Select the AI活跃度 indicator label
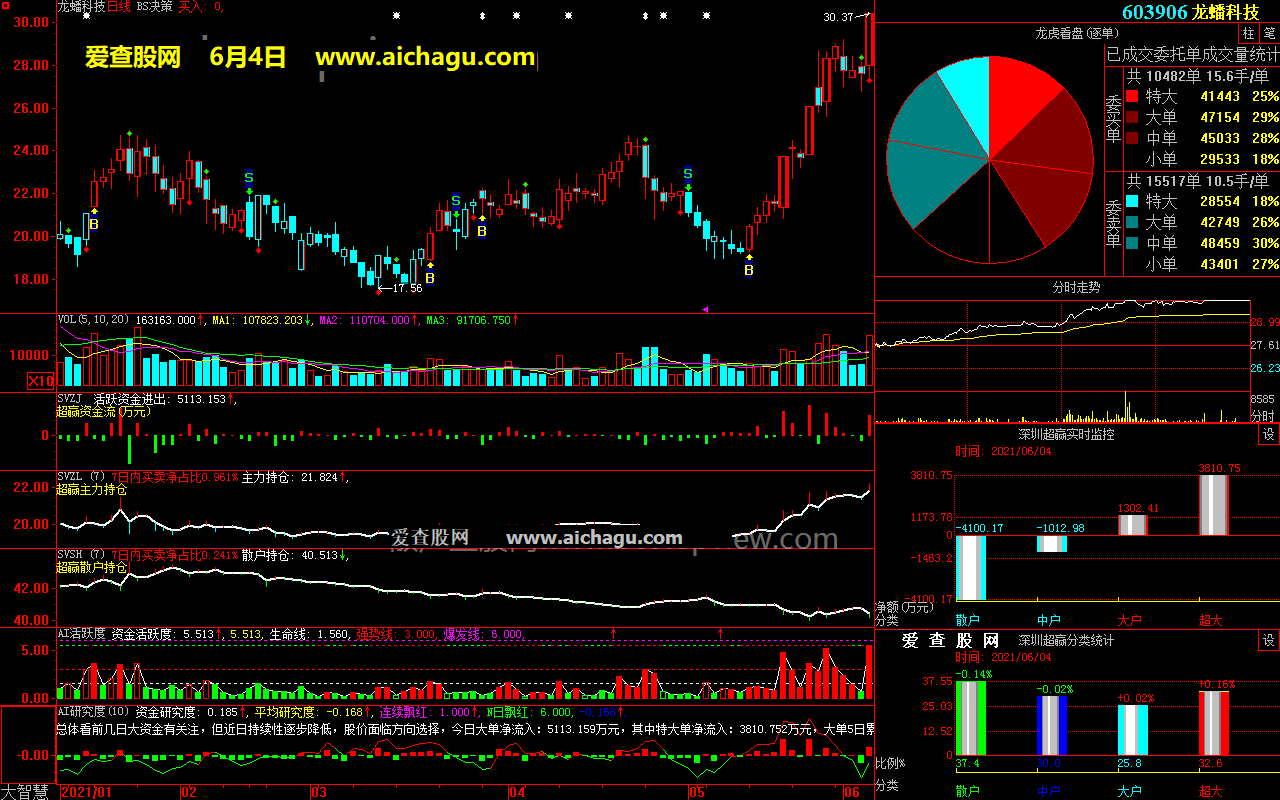Image resolution: width=1280 pixels, height=800 pixels. click(x=81, y=633)
